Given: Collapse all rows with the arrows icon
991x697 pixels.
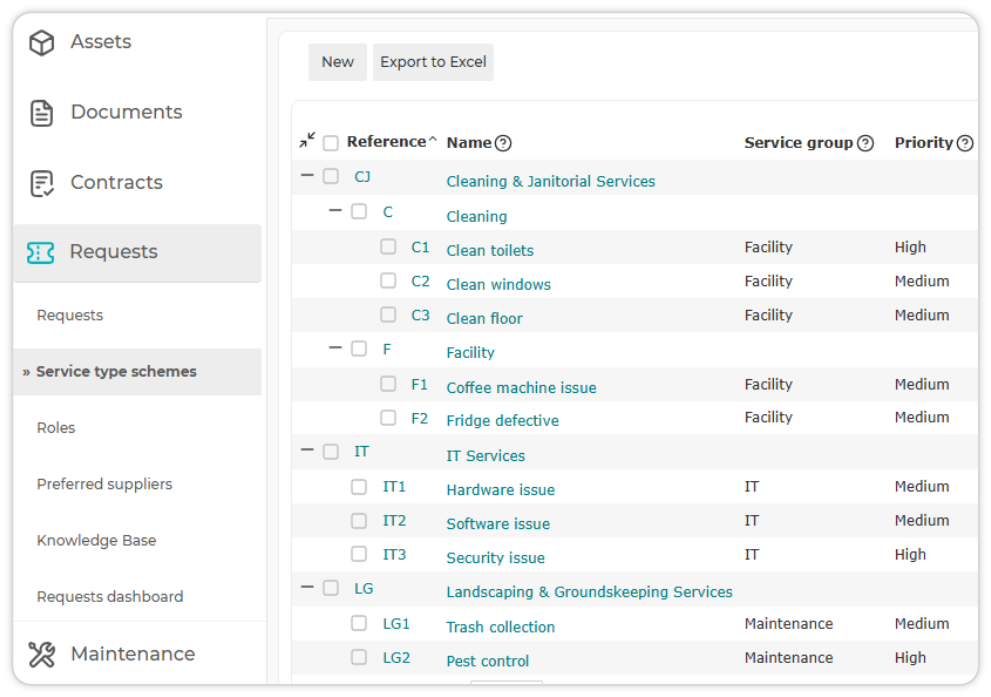Looking at the screenshot, I should click(307, 140).
